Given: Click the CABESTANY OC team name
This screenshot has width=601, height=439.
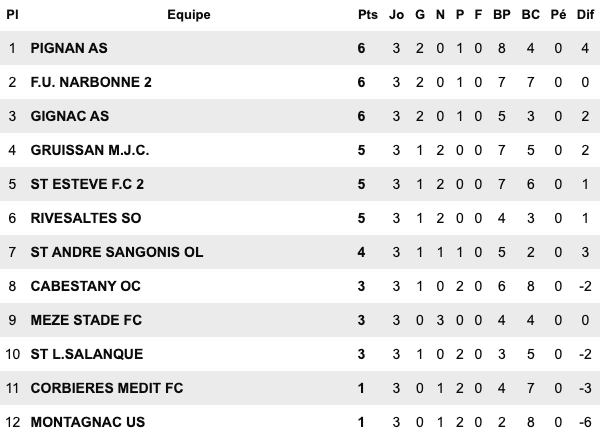Looking at the screenshot, I should pos(86,286).
